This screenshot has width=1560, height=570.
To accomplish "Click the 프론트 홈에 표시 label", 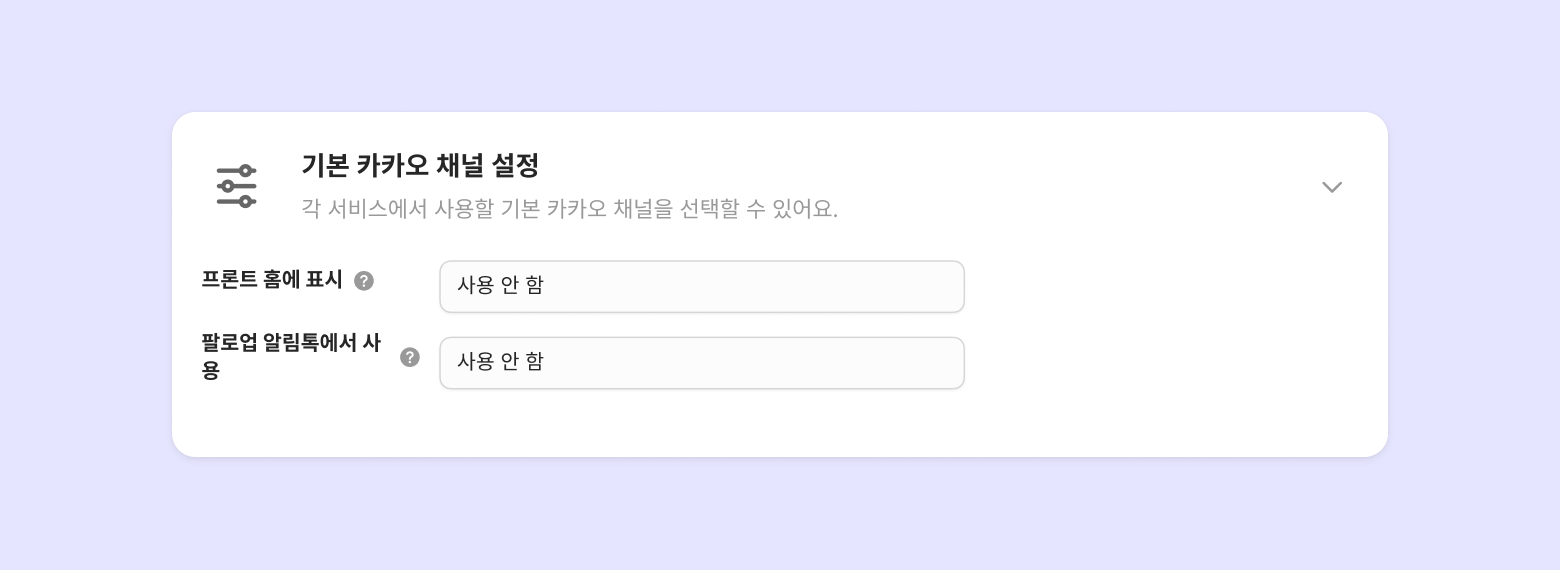I will (x=272, y=280).
